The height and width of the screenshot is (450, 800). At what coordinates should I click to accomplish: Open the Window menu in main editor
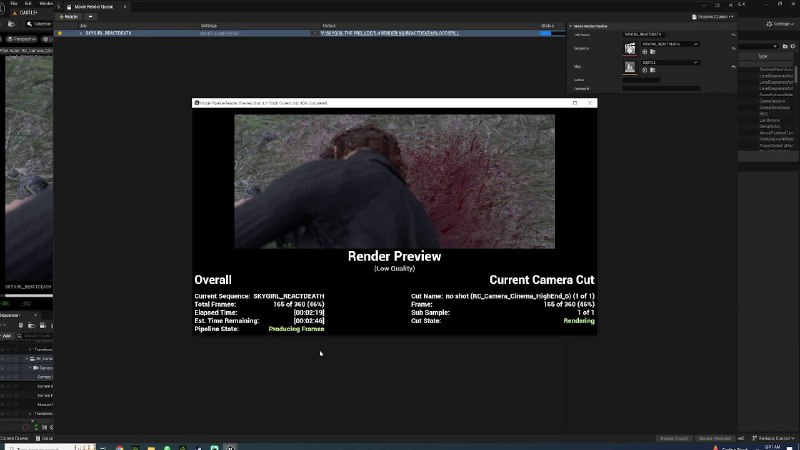pos(46,4)
